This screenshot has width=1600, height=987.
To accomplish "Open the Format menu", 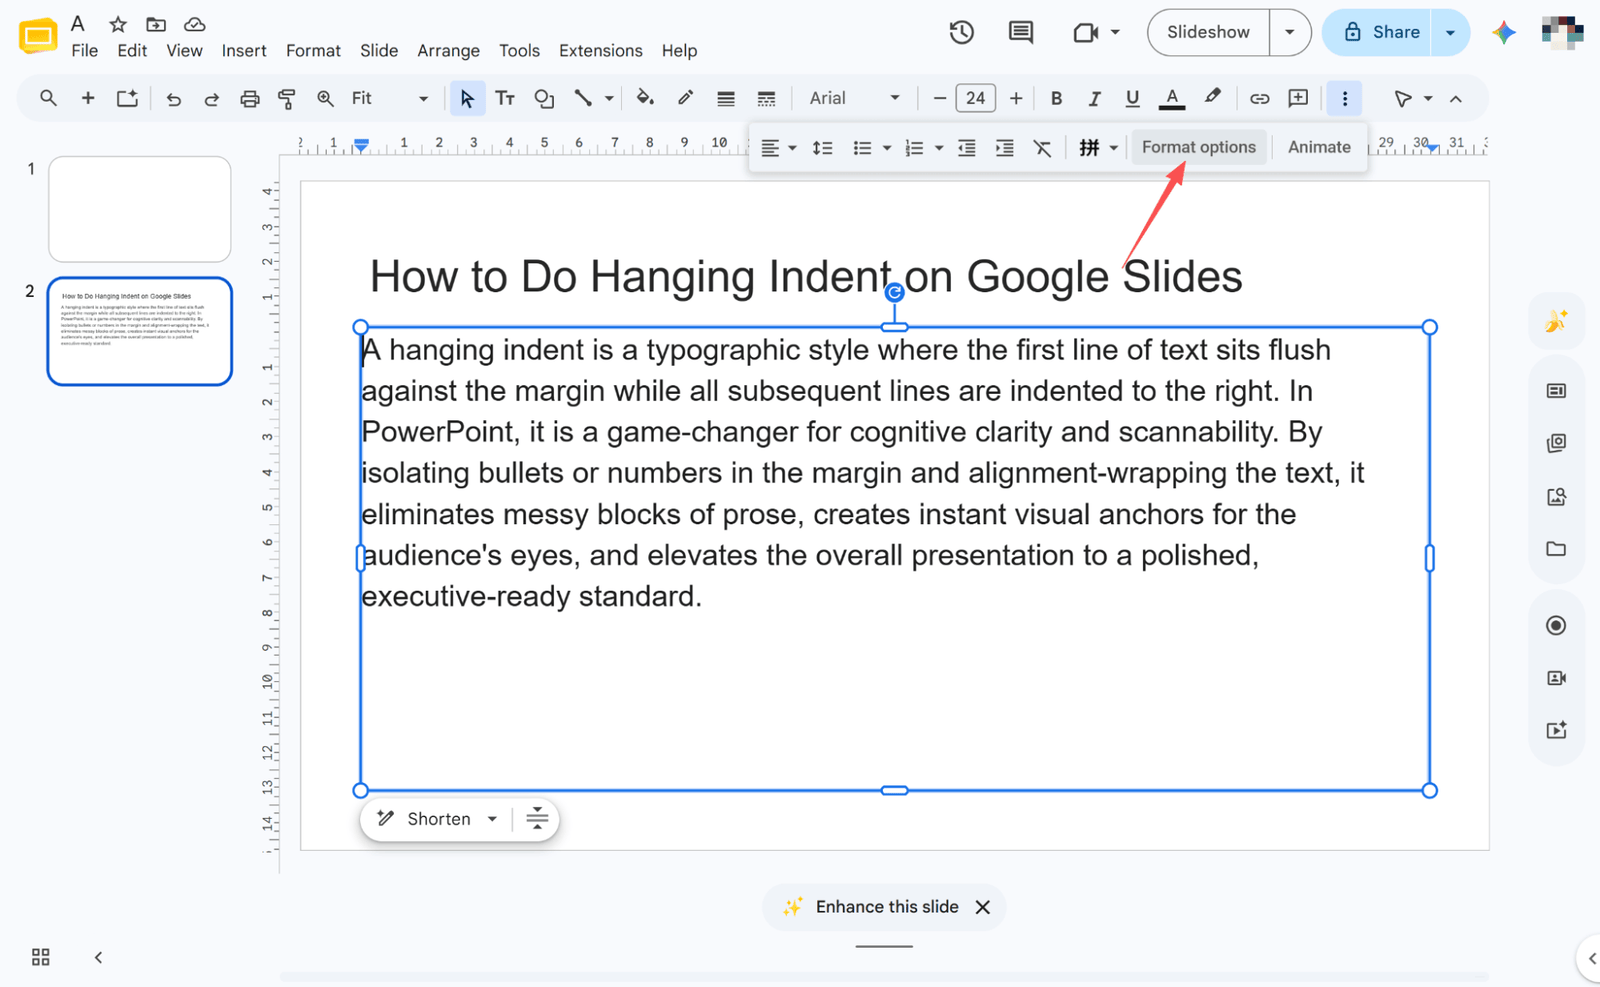I will 313,51.
